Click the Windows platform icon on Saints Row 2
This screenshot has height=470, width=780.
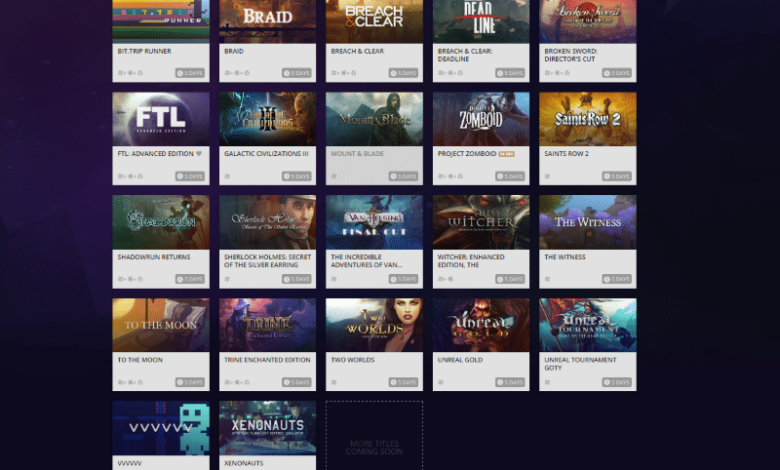point(547,176)
